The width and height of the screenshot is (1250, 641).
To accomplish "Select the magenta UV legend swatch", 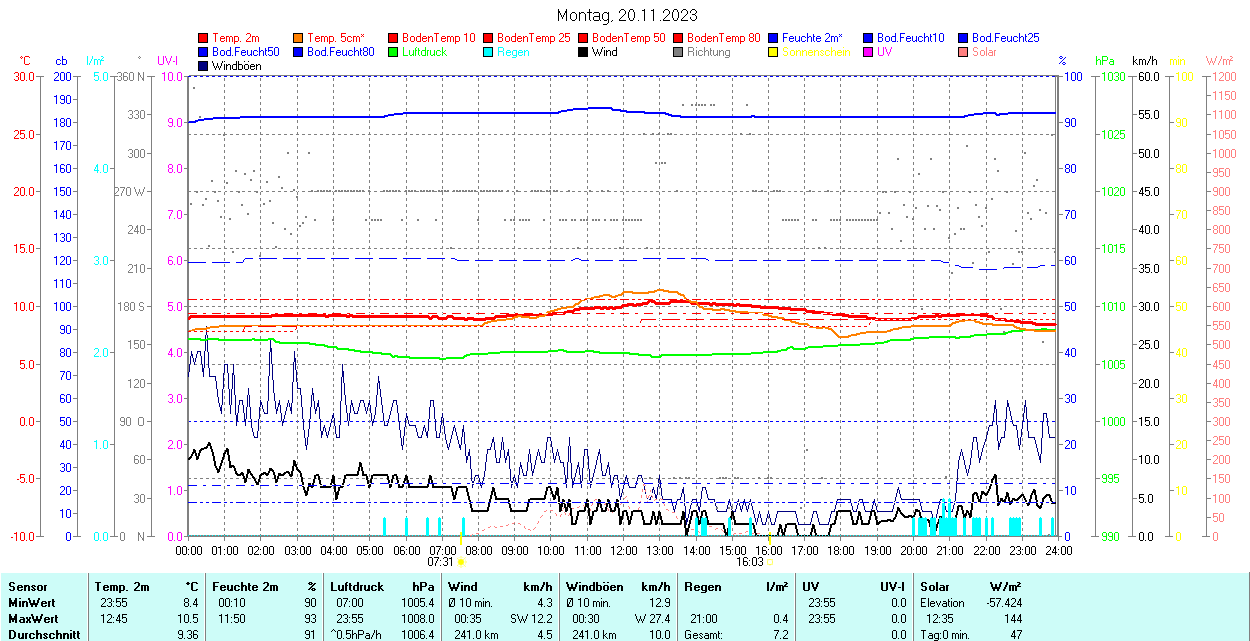I will click(x=869, y=52).
